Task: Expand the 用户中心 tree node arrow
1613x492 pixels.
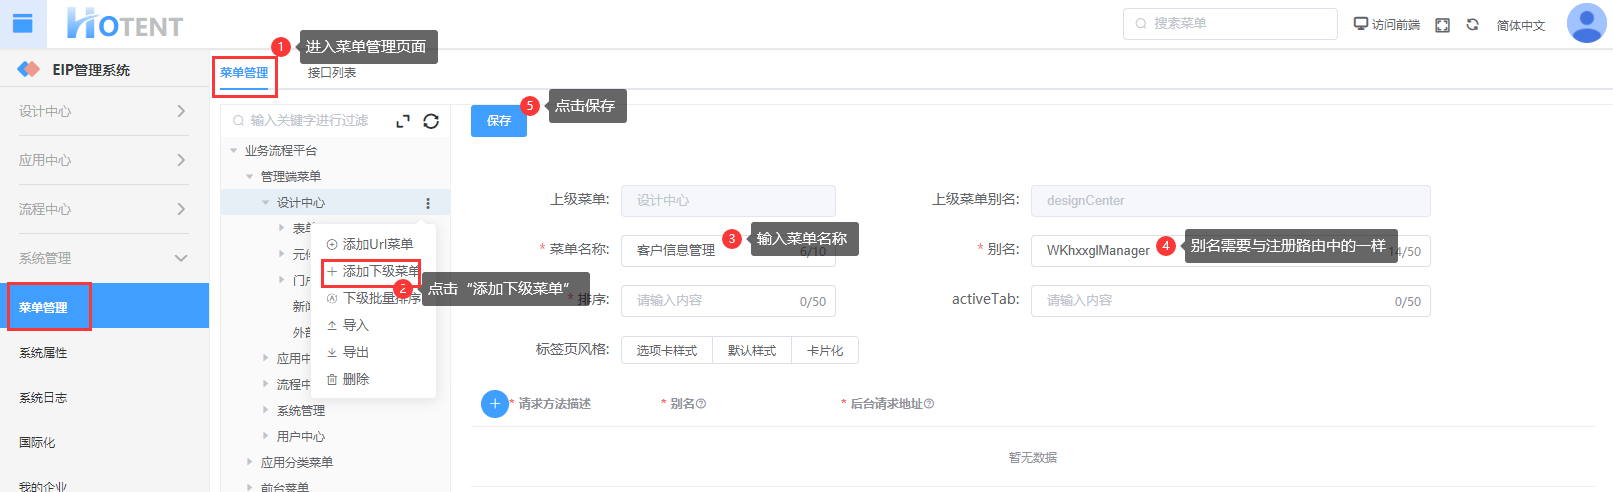Action: pos(266,437)
